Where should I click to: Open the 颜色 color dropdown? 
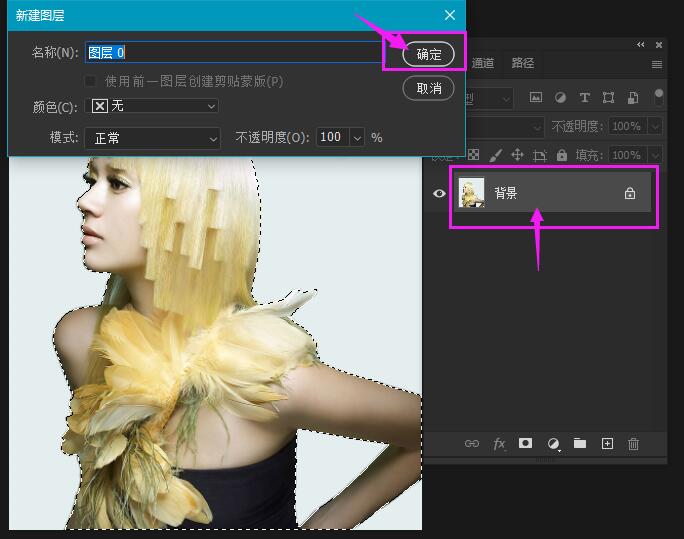(x=154, y=106)
